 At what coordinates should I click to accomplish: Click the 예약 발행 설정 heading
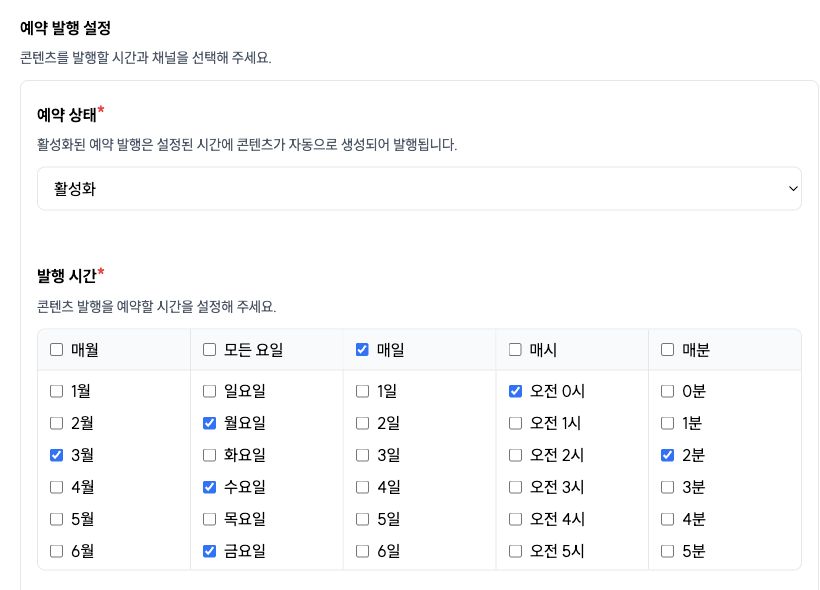65,28
